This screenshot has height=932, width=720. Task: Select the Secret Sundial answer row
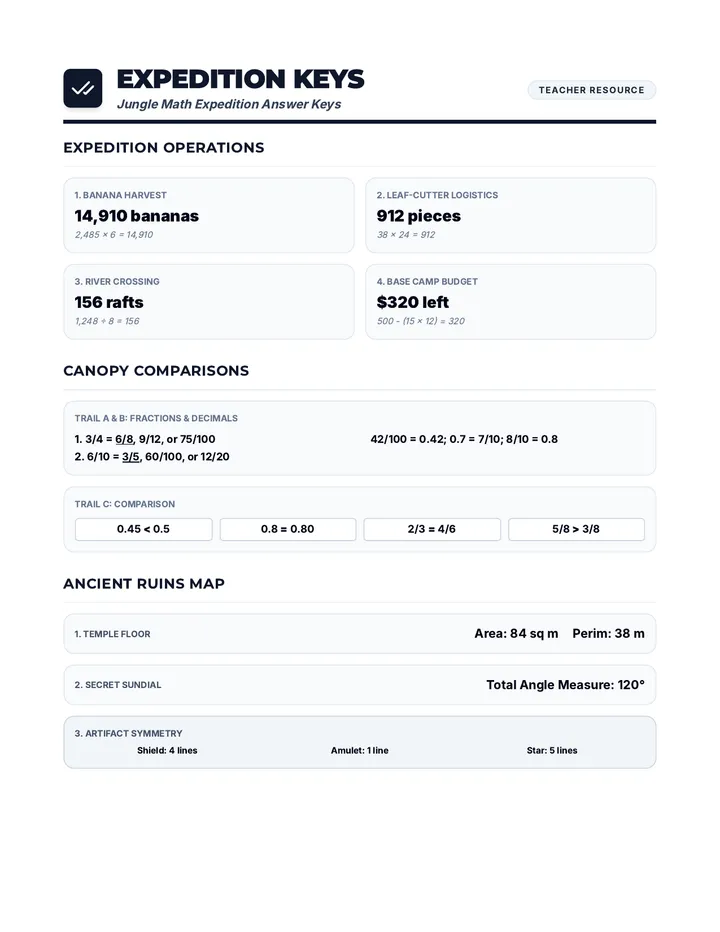tap(360, 685)
